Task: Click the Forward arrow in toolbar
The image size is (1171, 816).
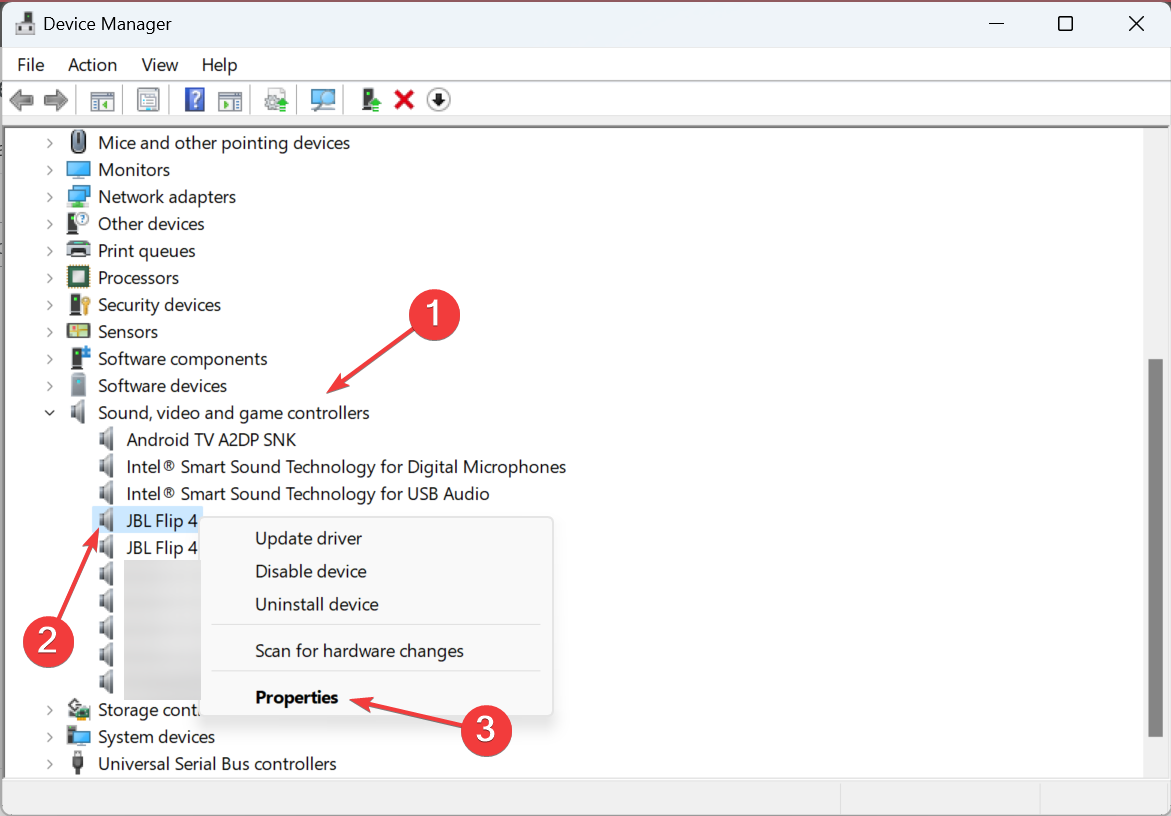Action: coord(56,100)
